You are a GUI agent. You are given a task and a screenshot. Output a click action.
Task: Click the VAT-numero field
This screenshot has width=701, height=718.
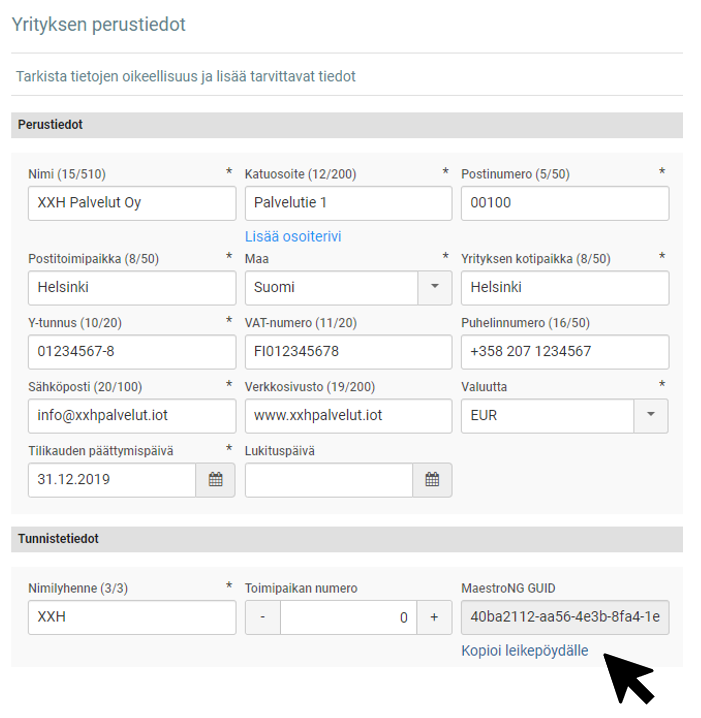348,352
